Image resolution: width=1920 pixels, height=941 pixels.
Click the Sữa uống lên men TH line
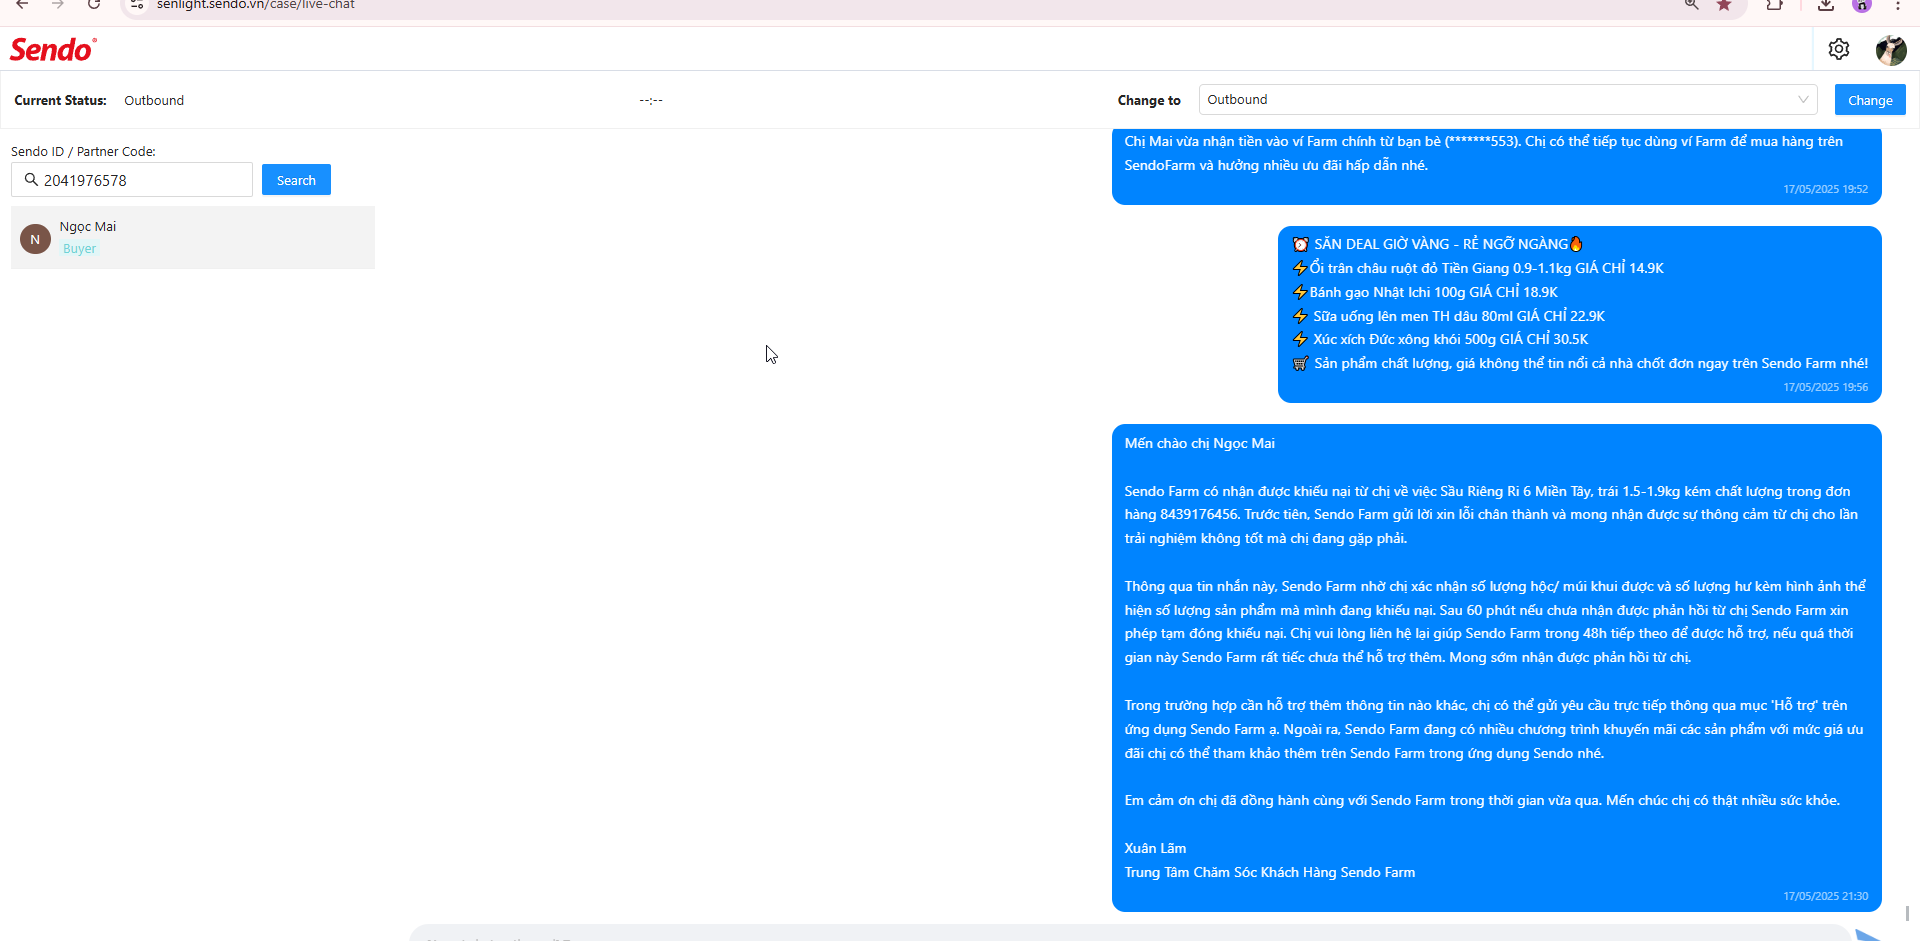pos(1448,316)
